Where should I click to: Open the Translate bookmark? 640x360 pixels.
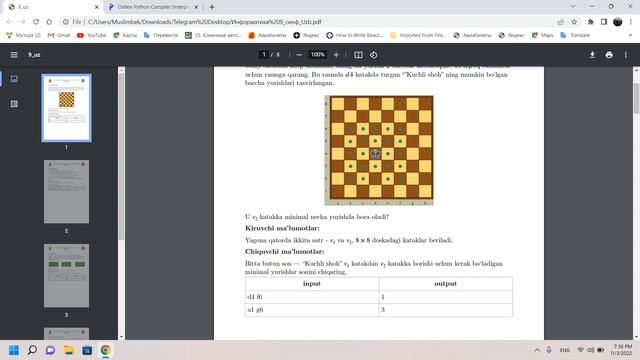575,35
